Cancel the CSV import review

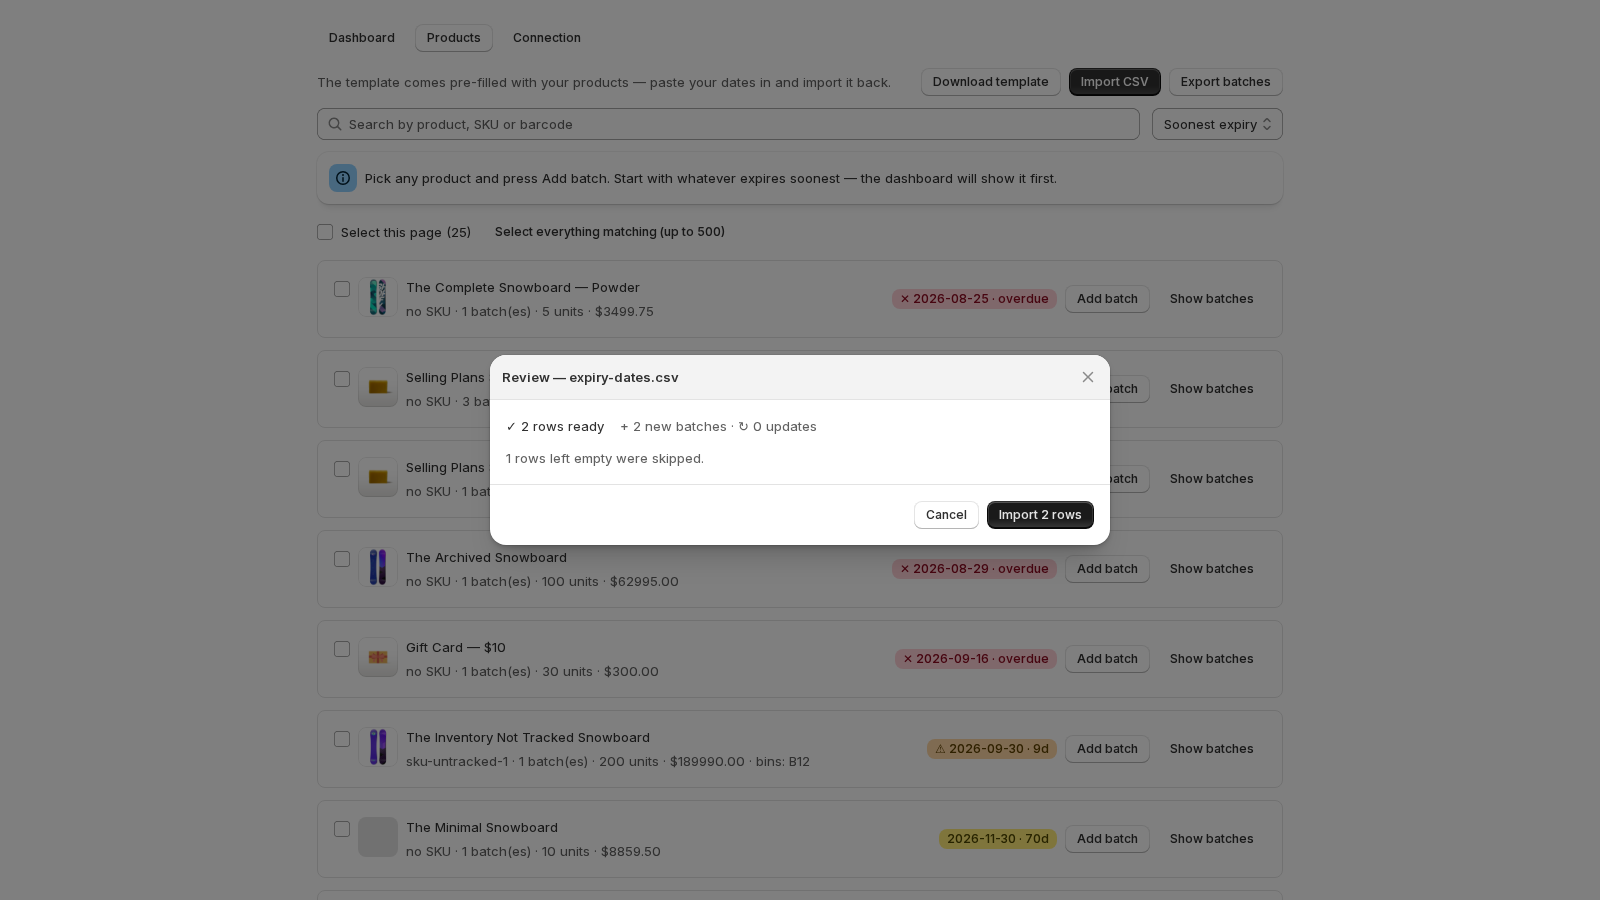[x=946, y=515]
